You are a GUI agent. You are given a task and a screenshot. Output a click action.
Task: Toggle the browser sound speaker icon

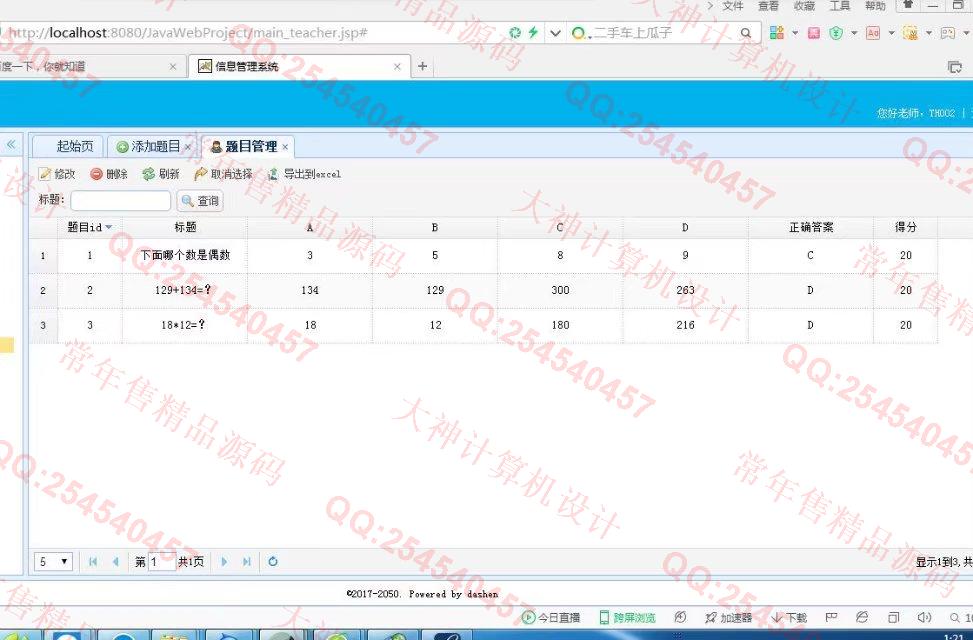[924, 617]
